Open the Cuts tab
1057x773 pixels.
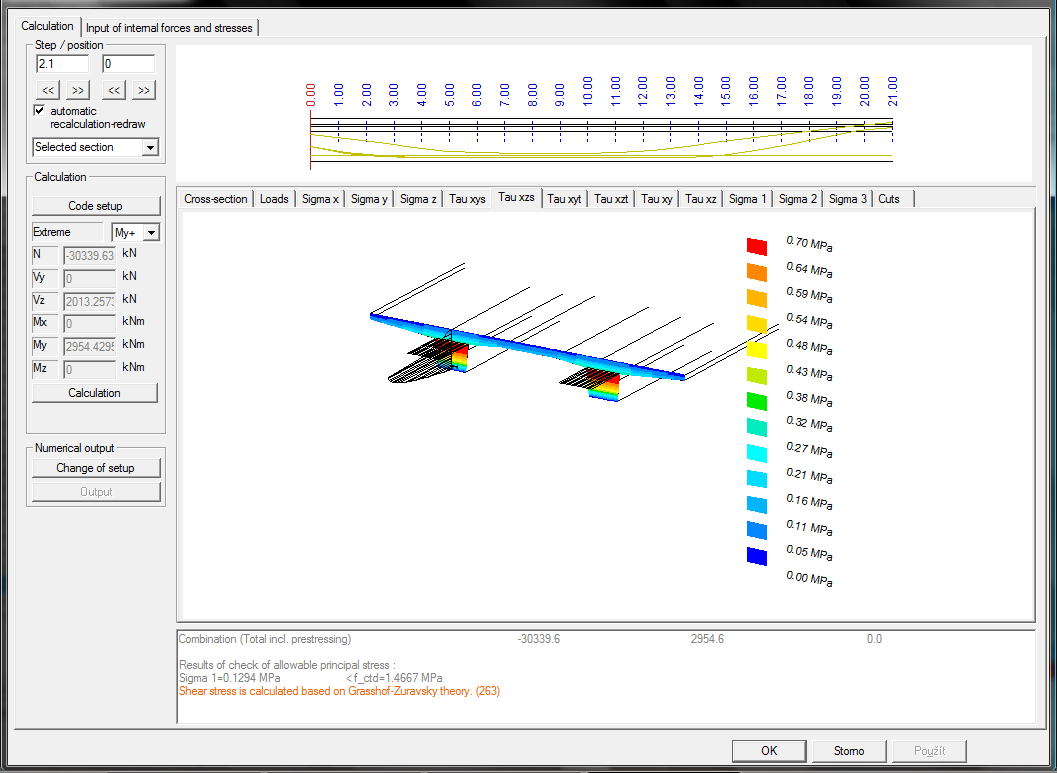pos(889,199)
